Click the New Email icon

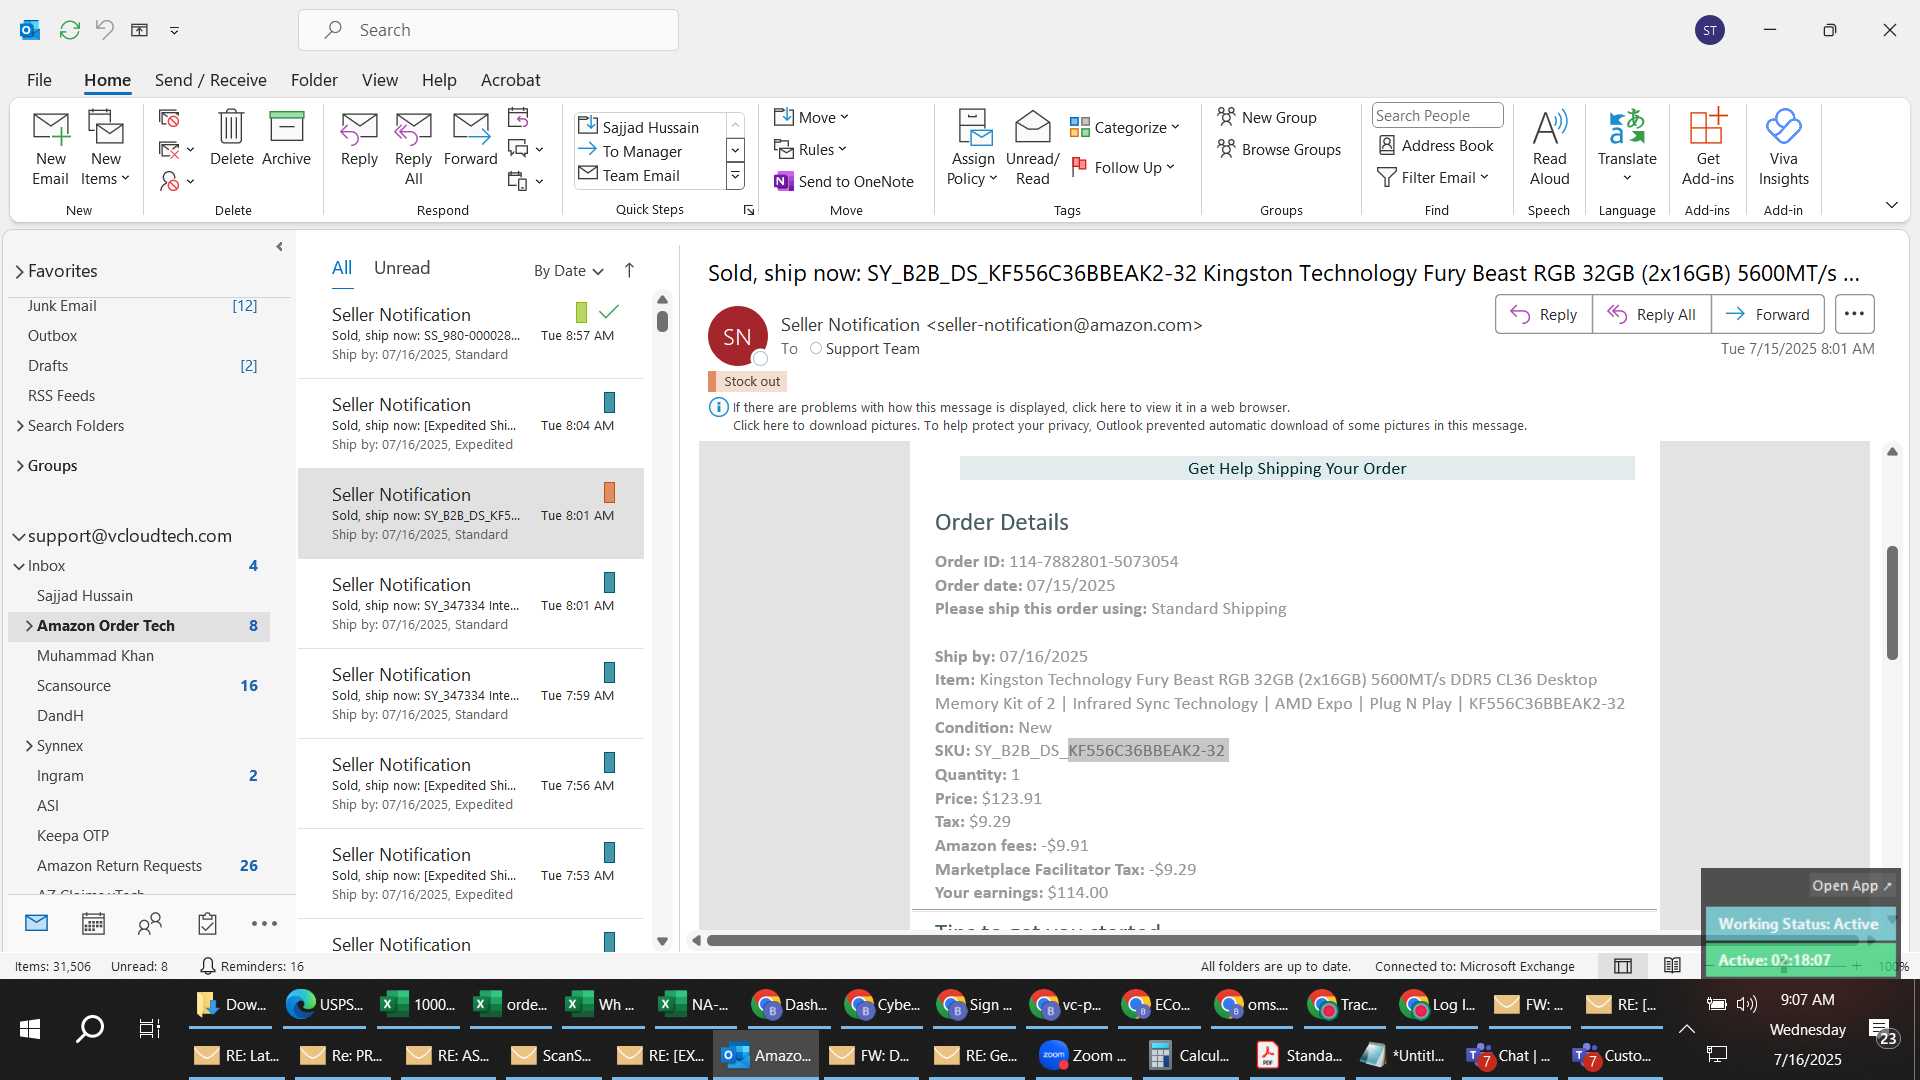(x=50, y=148)
